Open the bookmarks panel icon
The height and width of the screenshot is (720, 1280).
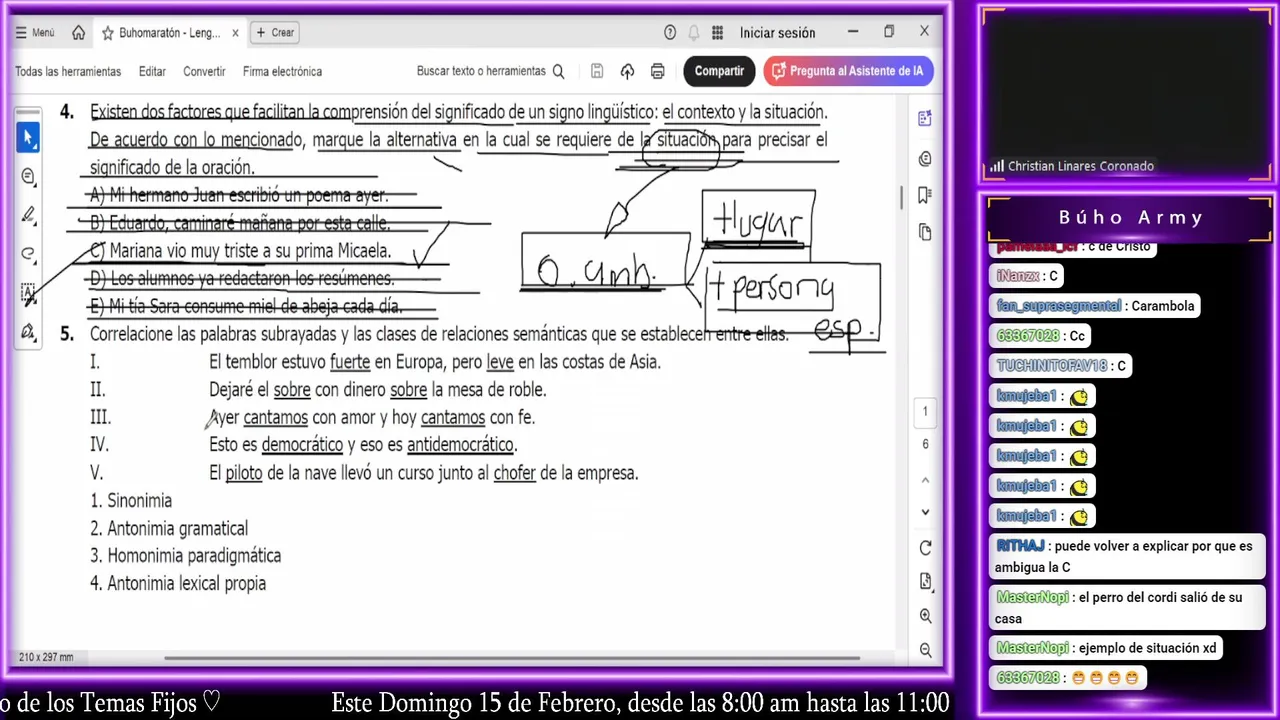pyautogui.click(x=925, y=195)
